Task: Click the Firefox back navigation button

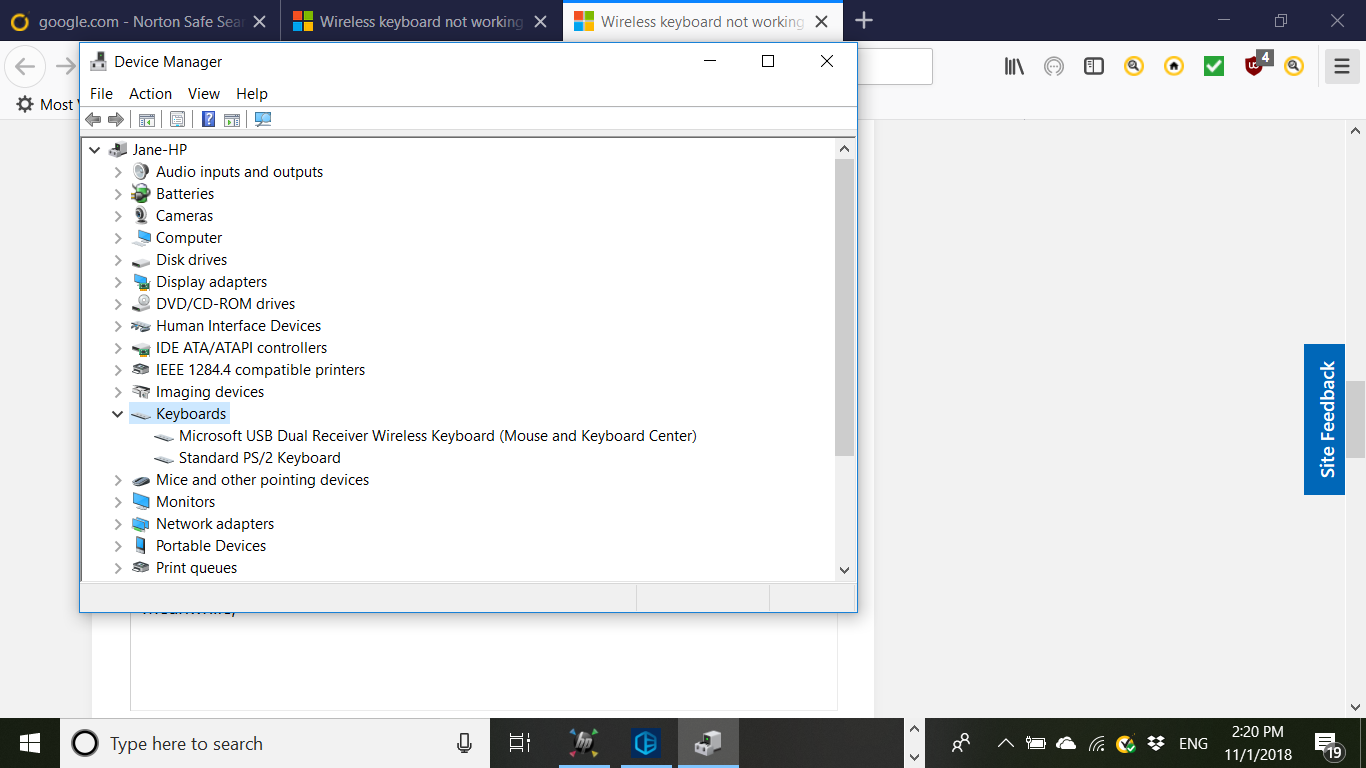Action: (x=25, y=67)
